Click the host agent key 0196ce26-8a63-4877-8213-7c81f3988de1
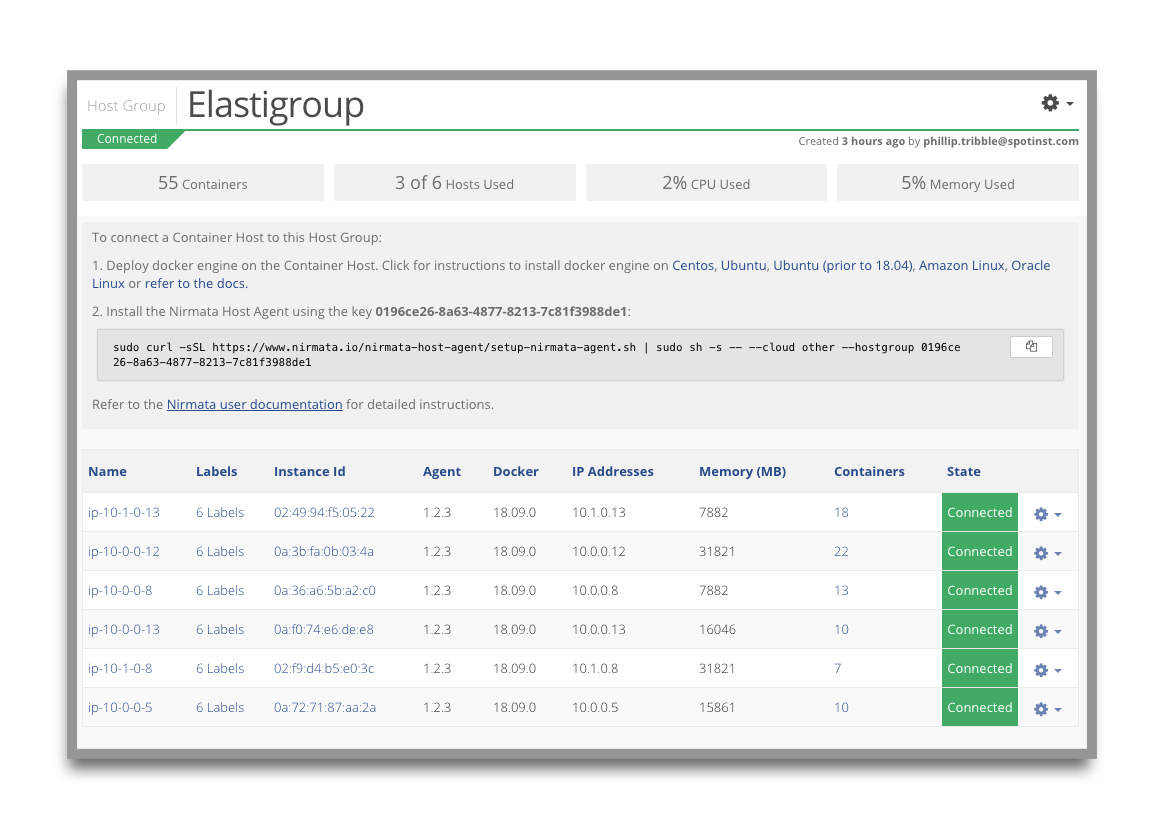Image resolution: width=1158 pixels, height=820 pixels. tap(501, 312)
